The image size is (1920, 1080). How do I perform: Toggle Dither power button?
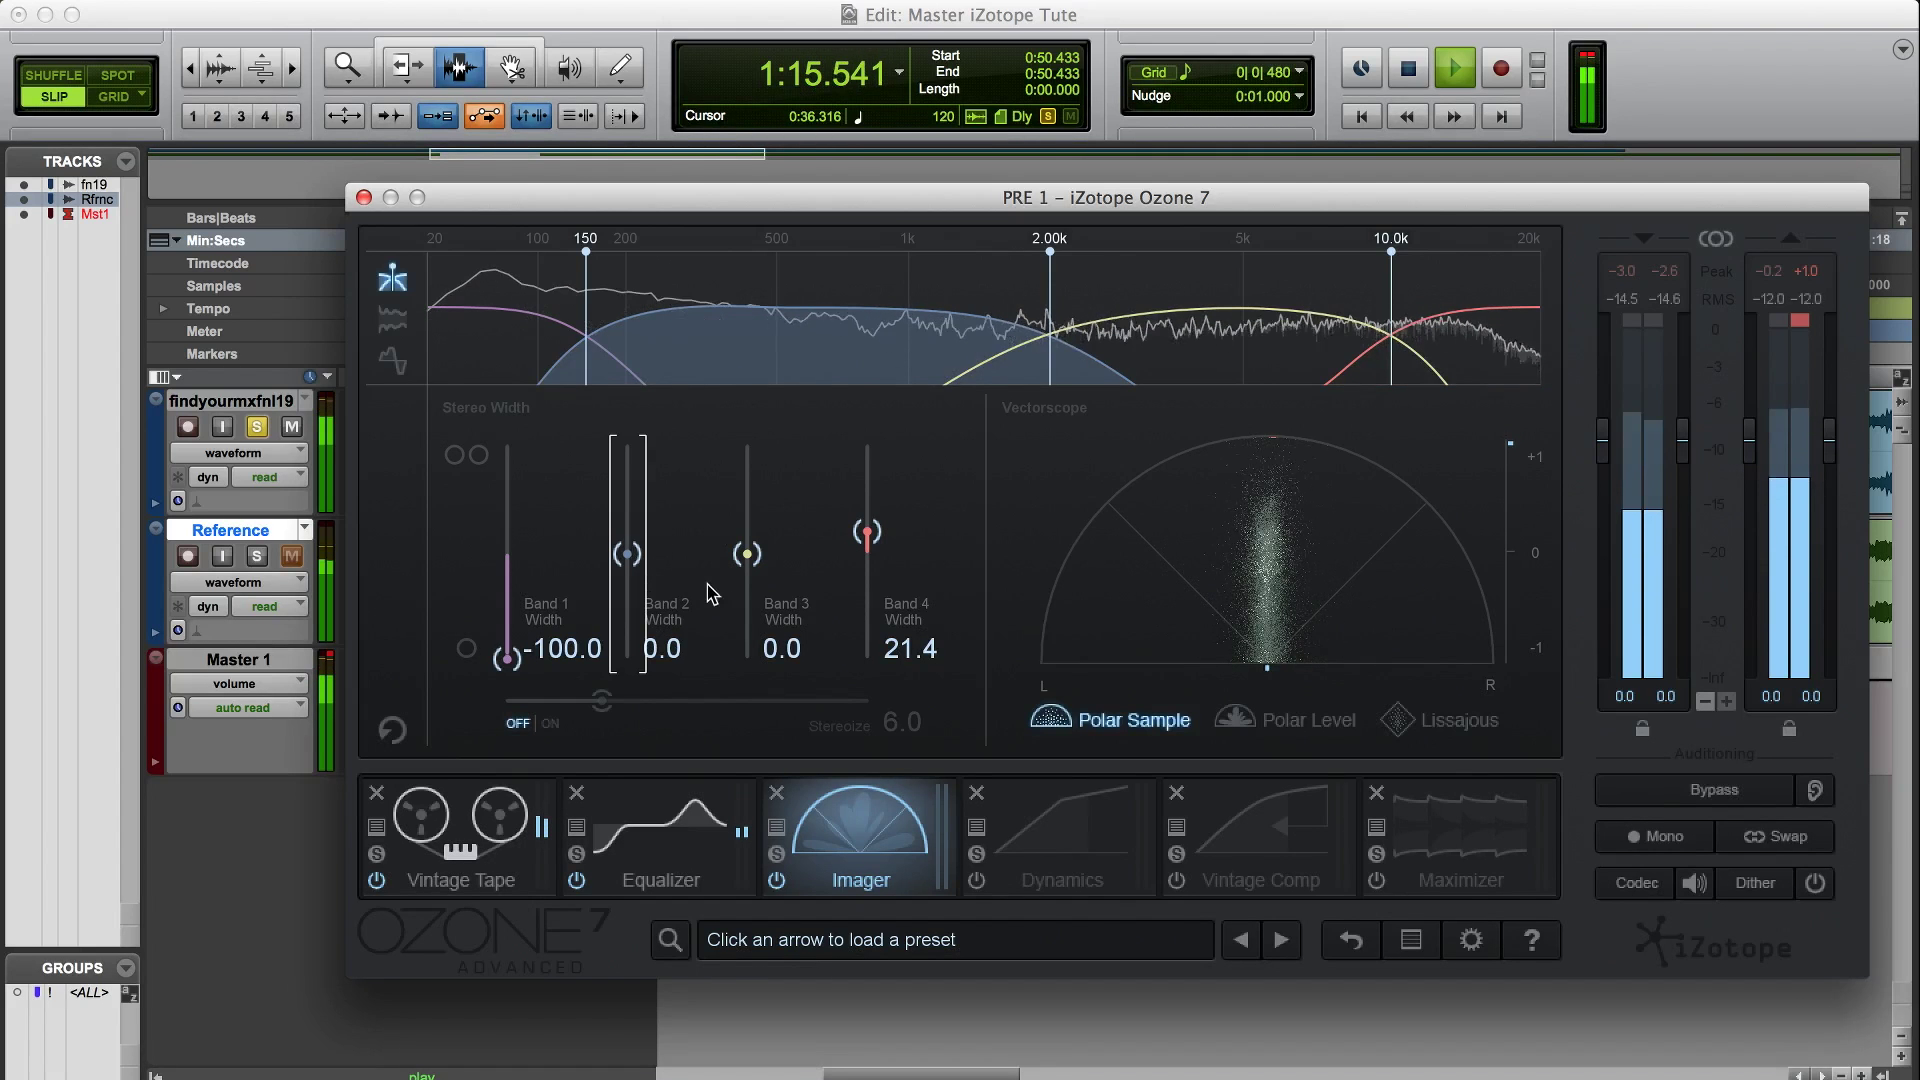[x=1815, y=883]
